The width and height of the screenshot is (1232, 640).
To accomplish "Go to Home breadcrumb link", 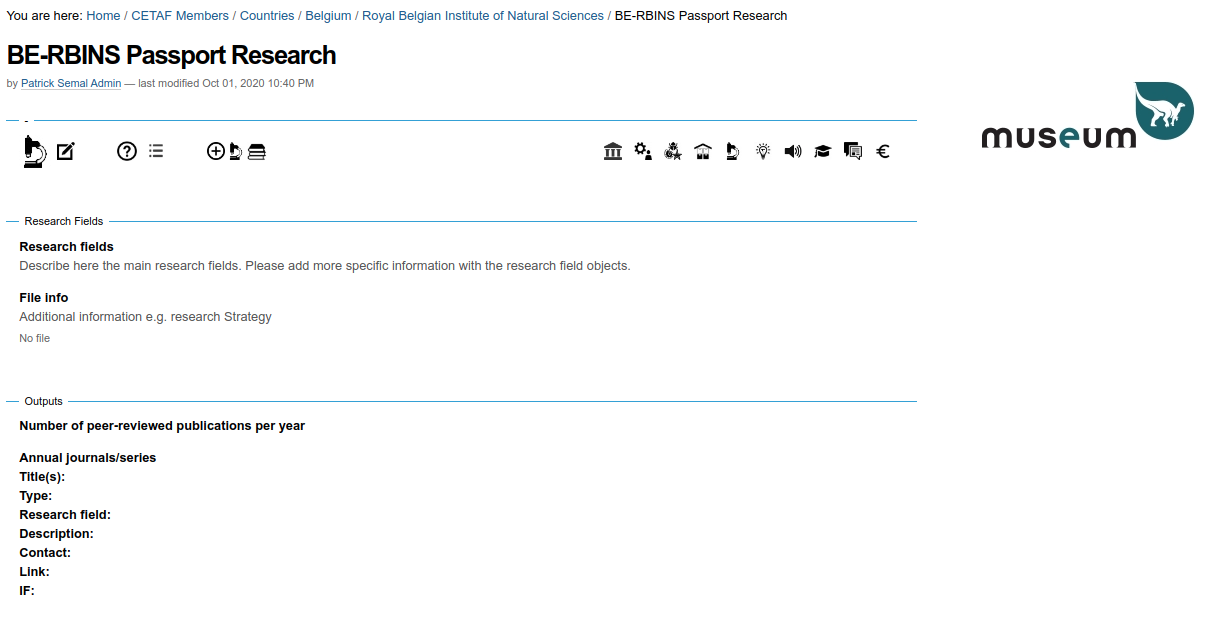I will (x=103, y=16).
